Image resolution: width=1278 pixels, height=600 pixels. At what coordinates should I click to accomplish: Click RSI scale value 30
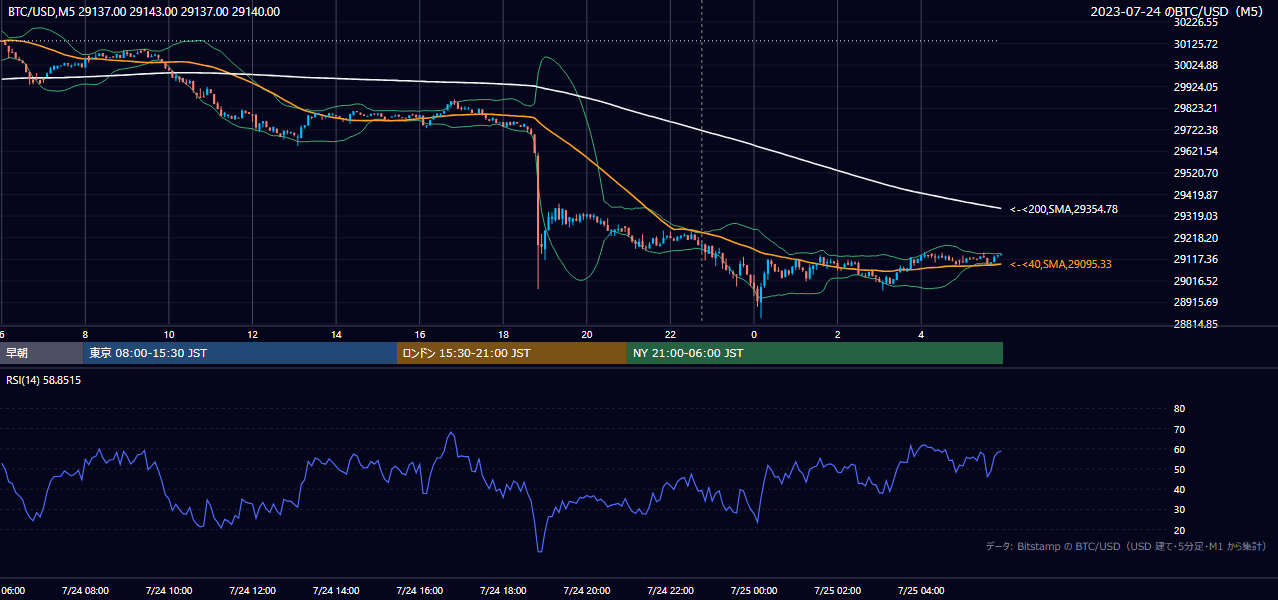1179,510
